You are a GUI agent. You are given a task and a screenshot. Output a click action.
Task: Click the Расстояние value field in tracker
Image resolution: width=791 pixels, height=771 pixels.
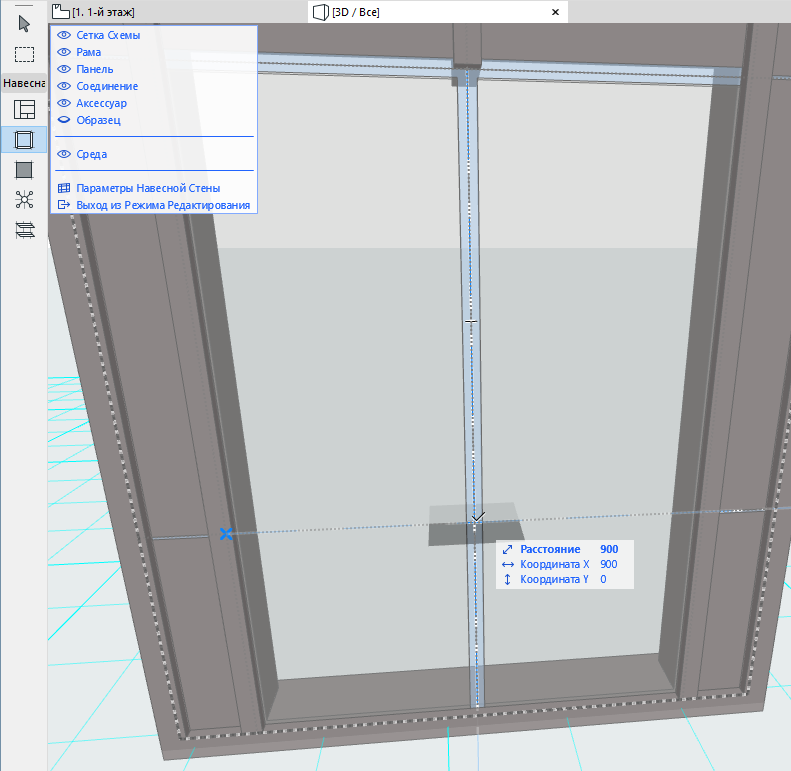tap(609, 550)
